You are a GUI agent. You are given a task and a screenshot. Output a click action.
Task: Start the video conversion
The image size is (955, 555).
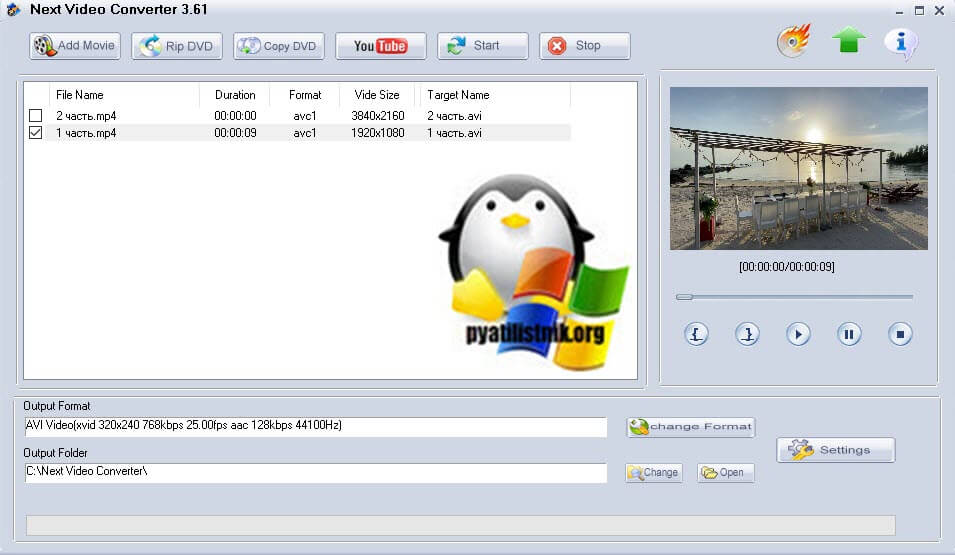482,46
